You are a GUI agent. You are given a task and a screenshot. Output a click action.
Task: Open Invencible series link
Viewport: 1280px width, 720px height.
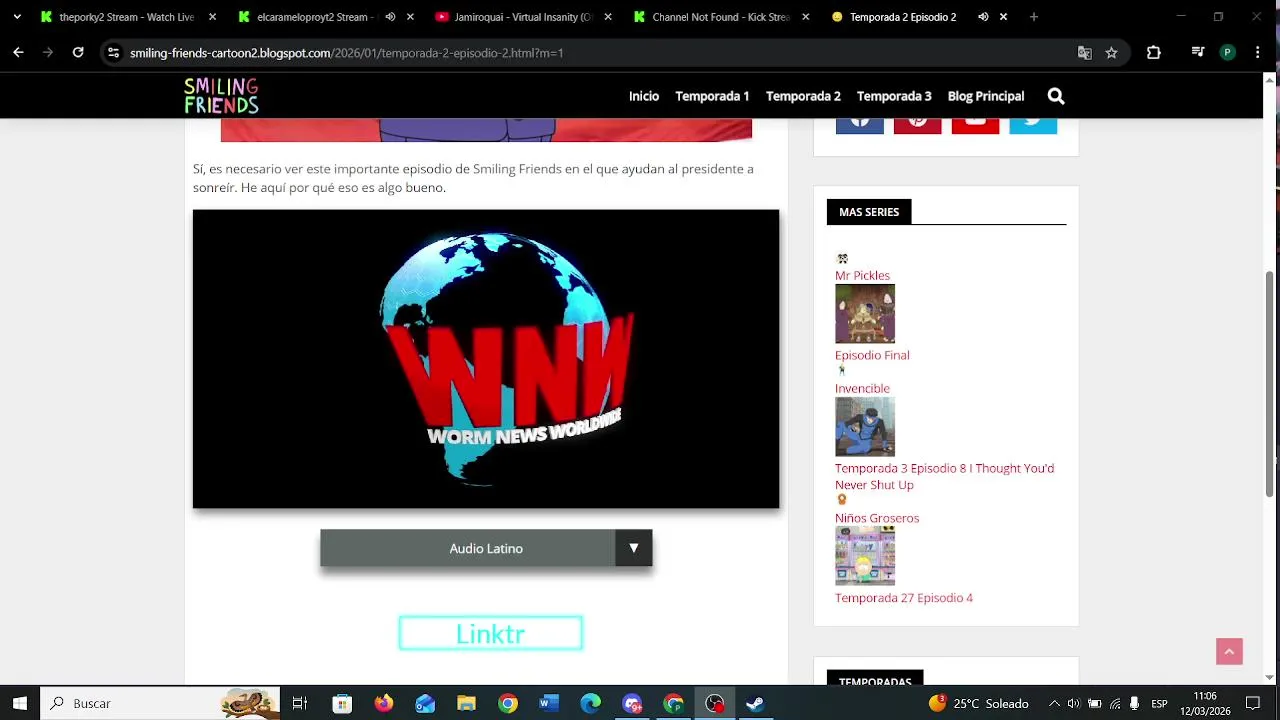862,388
